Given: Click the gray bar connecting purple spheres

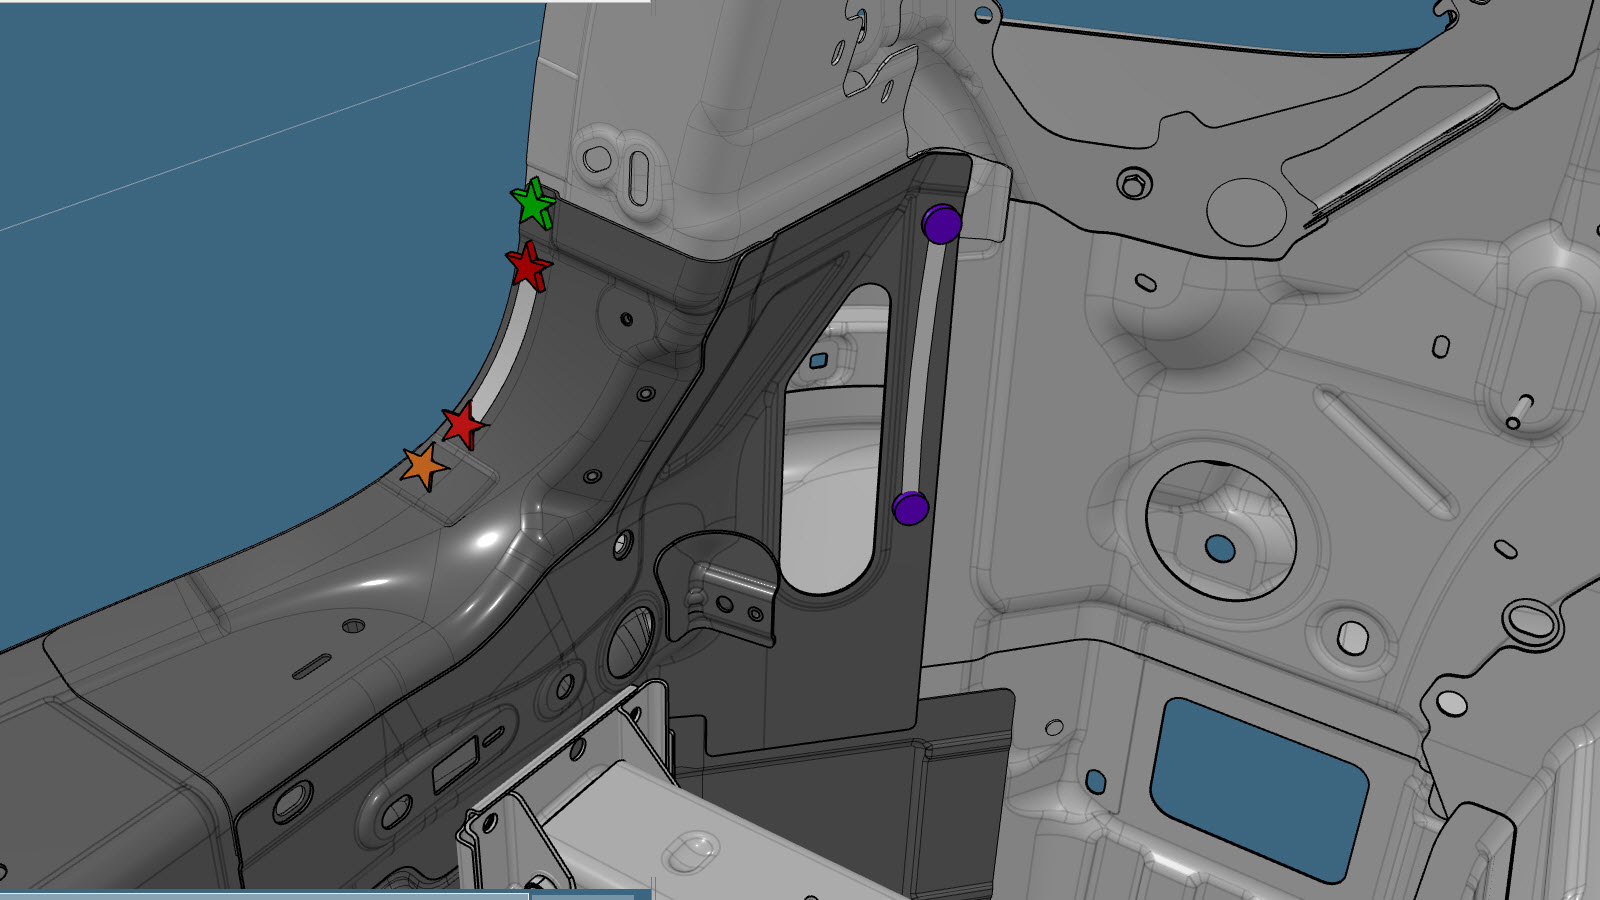Looking at the screenshot, I should tap(925, 365).
